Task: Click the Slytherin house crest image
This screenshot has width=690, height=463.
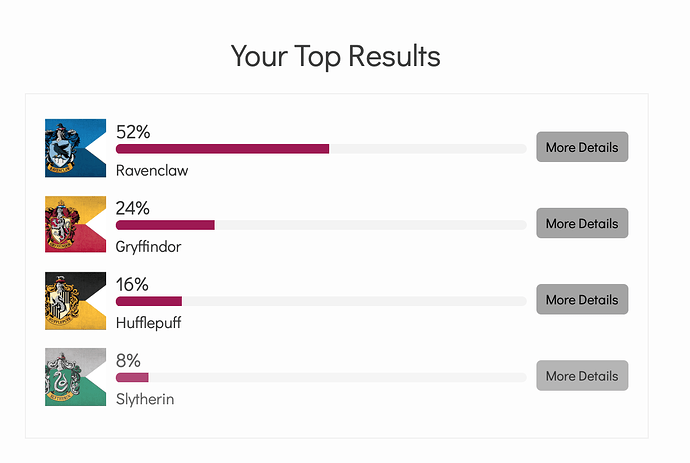Action: [x=75, y=377]
